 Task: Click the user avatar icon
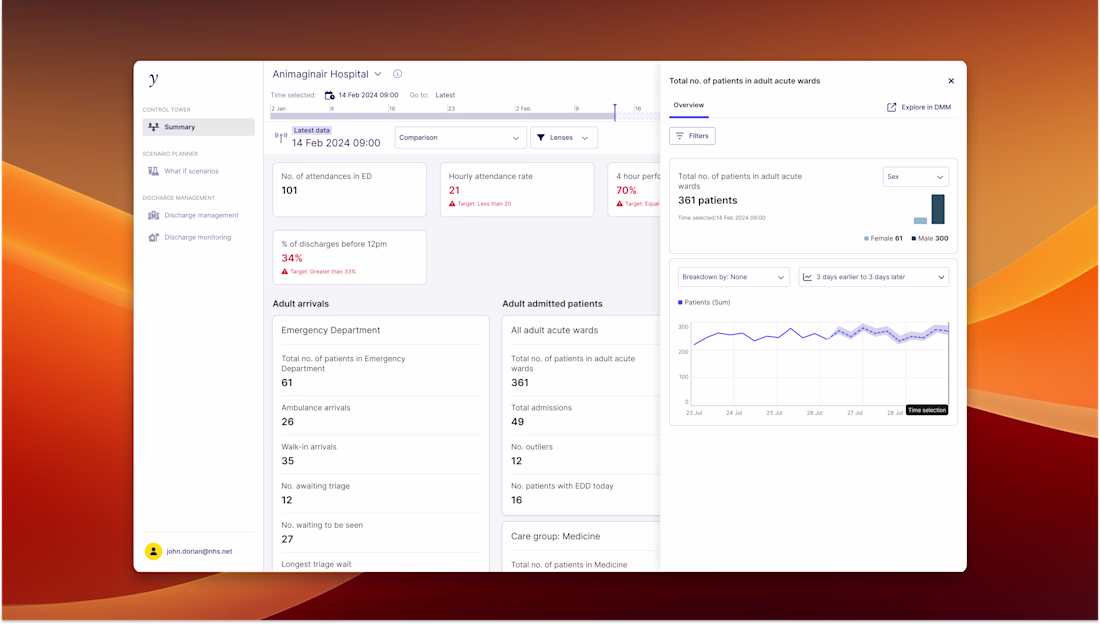(153, 552)
